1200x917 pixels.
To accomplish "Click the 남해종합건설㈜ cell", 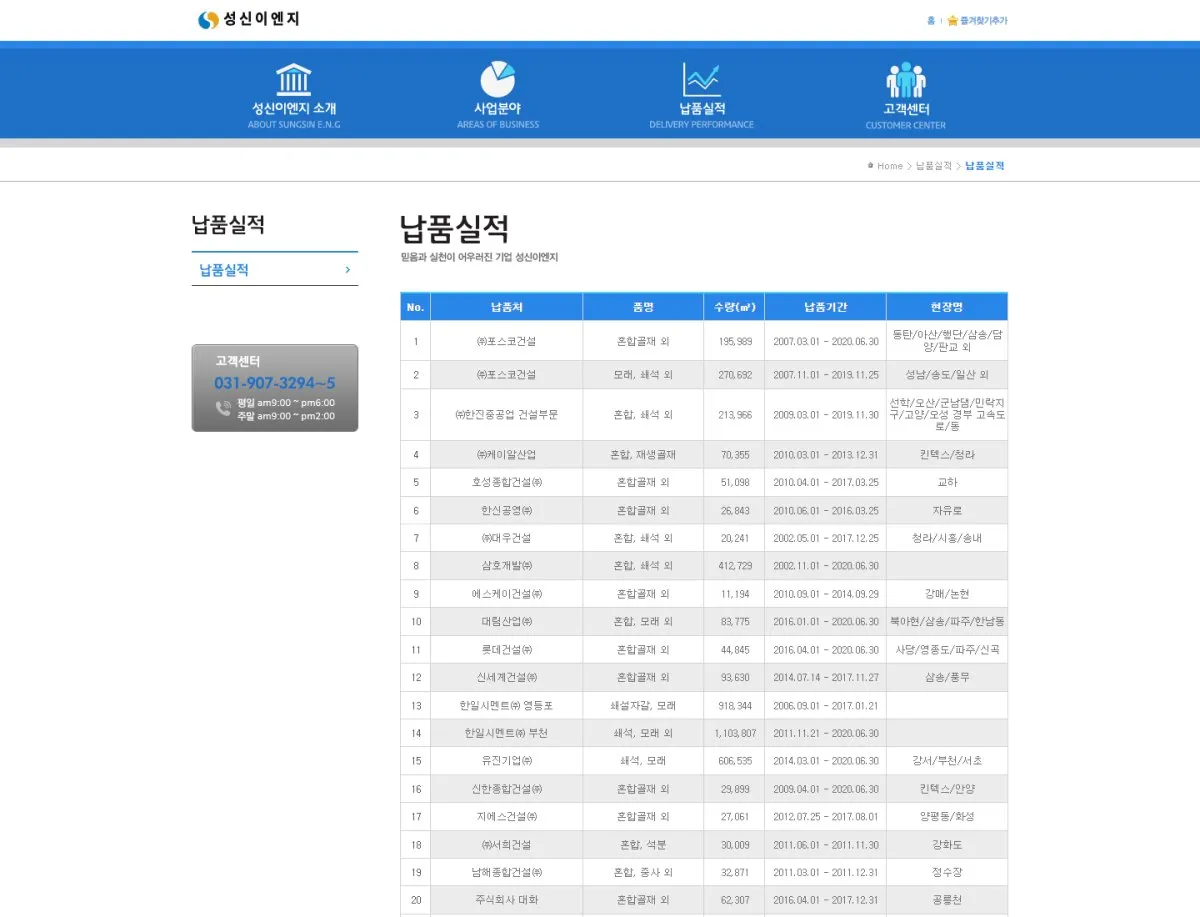I will pyautogui.click(x=507, y=872).
